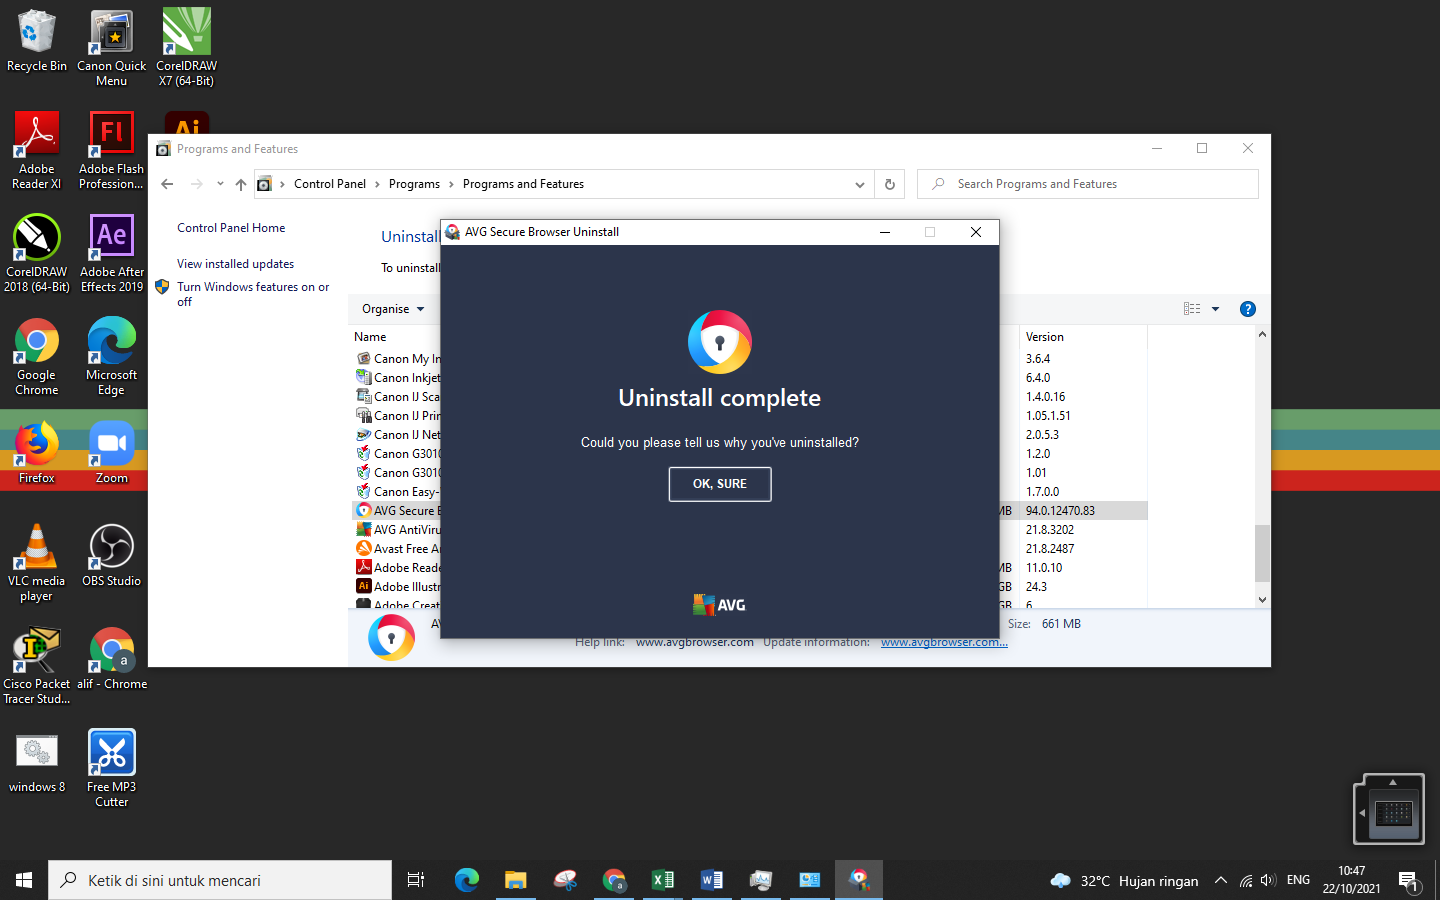
Task: Refresh the program list with the refresh icon
Action: coord(889,184)
